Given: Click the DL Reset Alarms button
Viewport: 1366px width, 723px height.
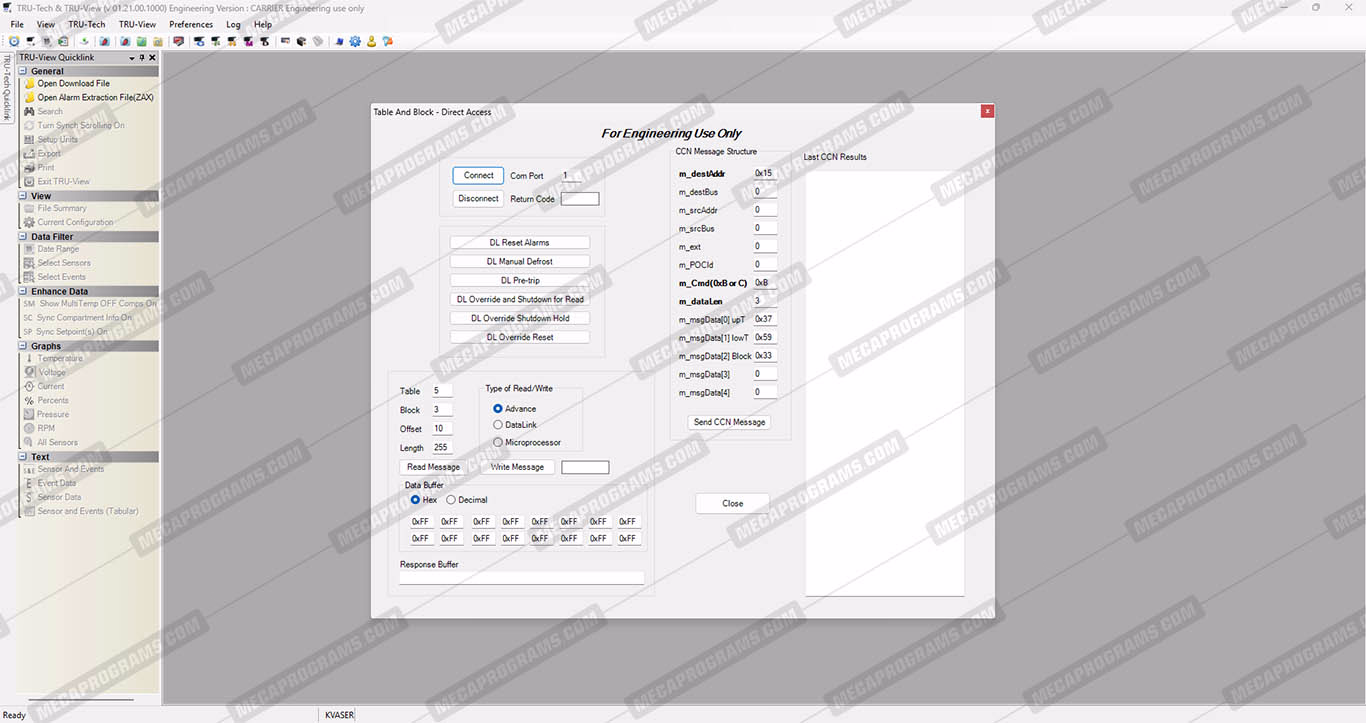Looking at the screenshot, I should pyautogui.click(x=519, y=243).
